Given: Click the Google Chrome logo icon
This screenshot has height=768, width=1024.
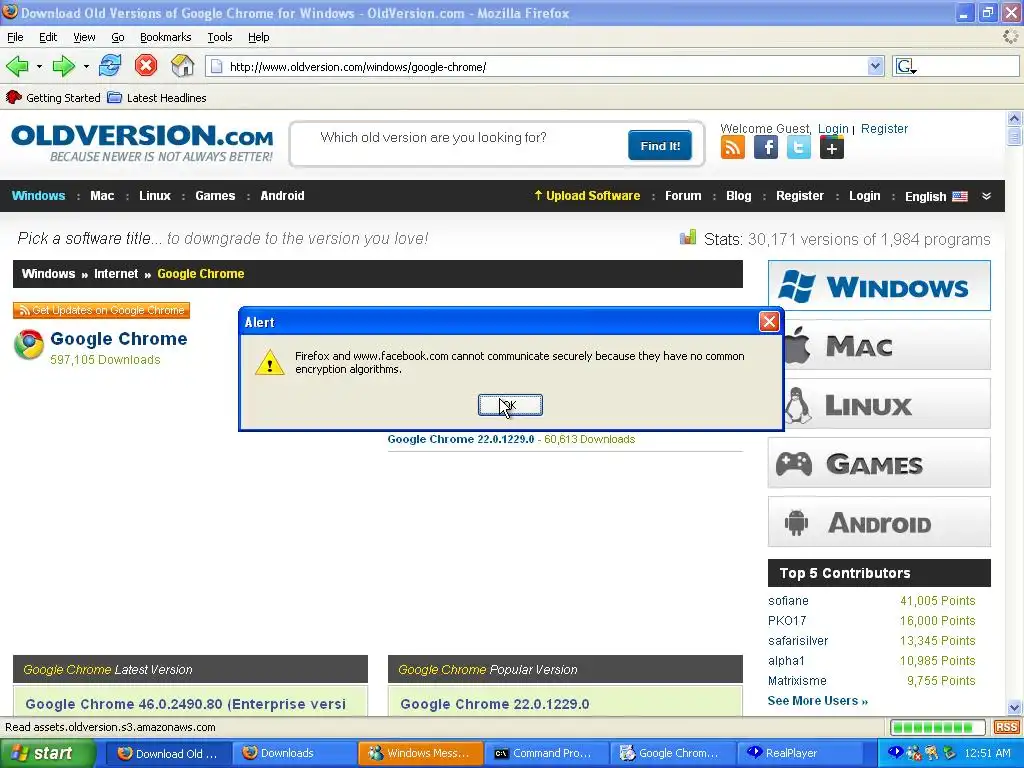Looking at the screenshot, I should tap(29, 345).
